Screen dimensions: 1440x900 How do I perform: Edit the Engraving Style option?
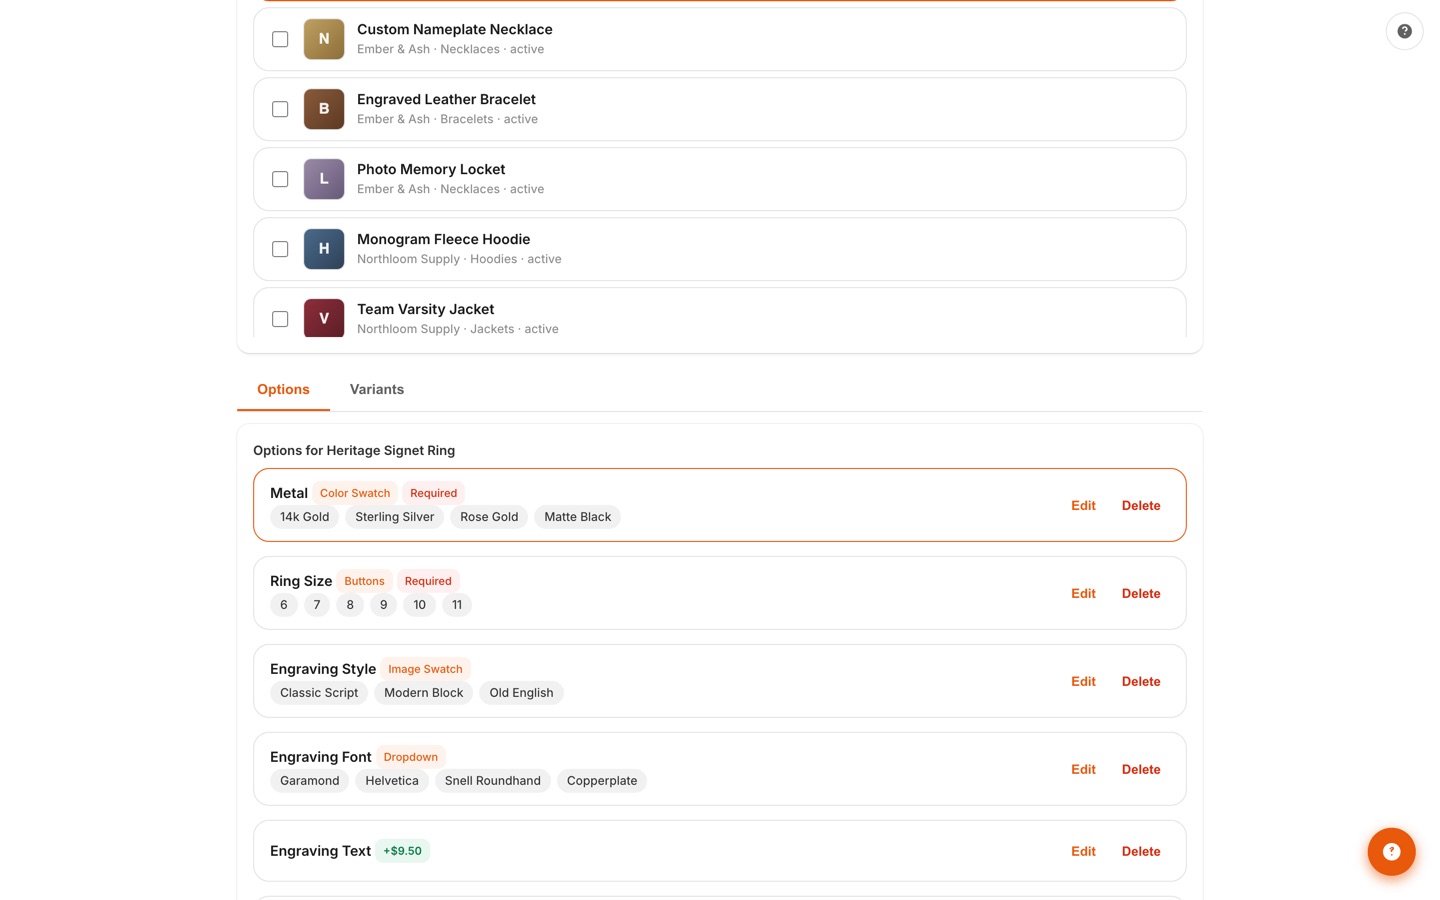[x=1083, y=681]
